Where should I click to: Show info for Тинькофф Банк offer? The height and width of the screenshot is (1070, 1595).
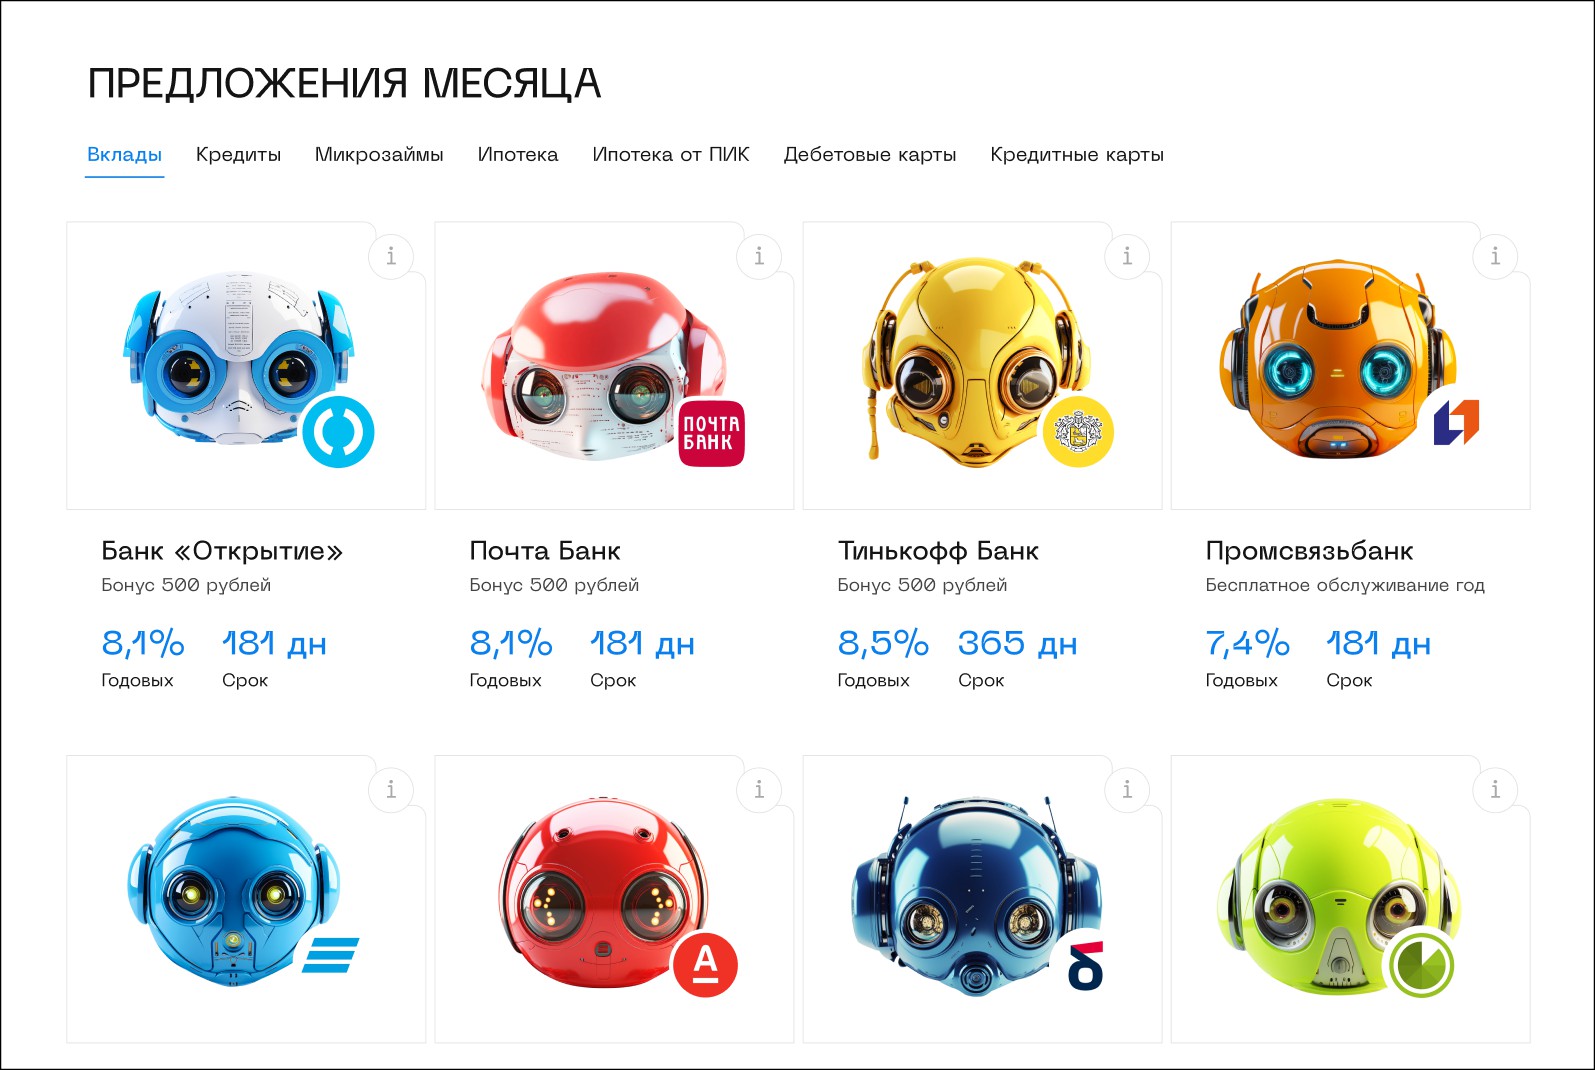pyautogui.click(x=1127, y=257)
